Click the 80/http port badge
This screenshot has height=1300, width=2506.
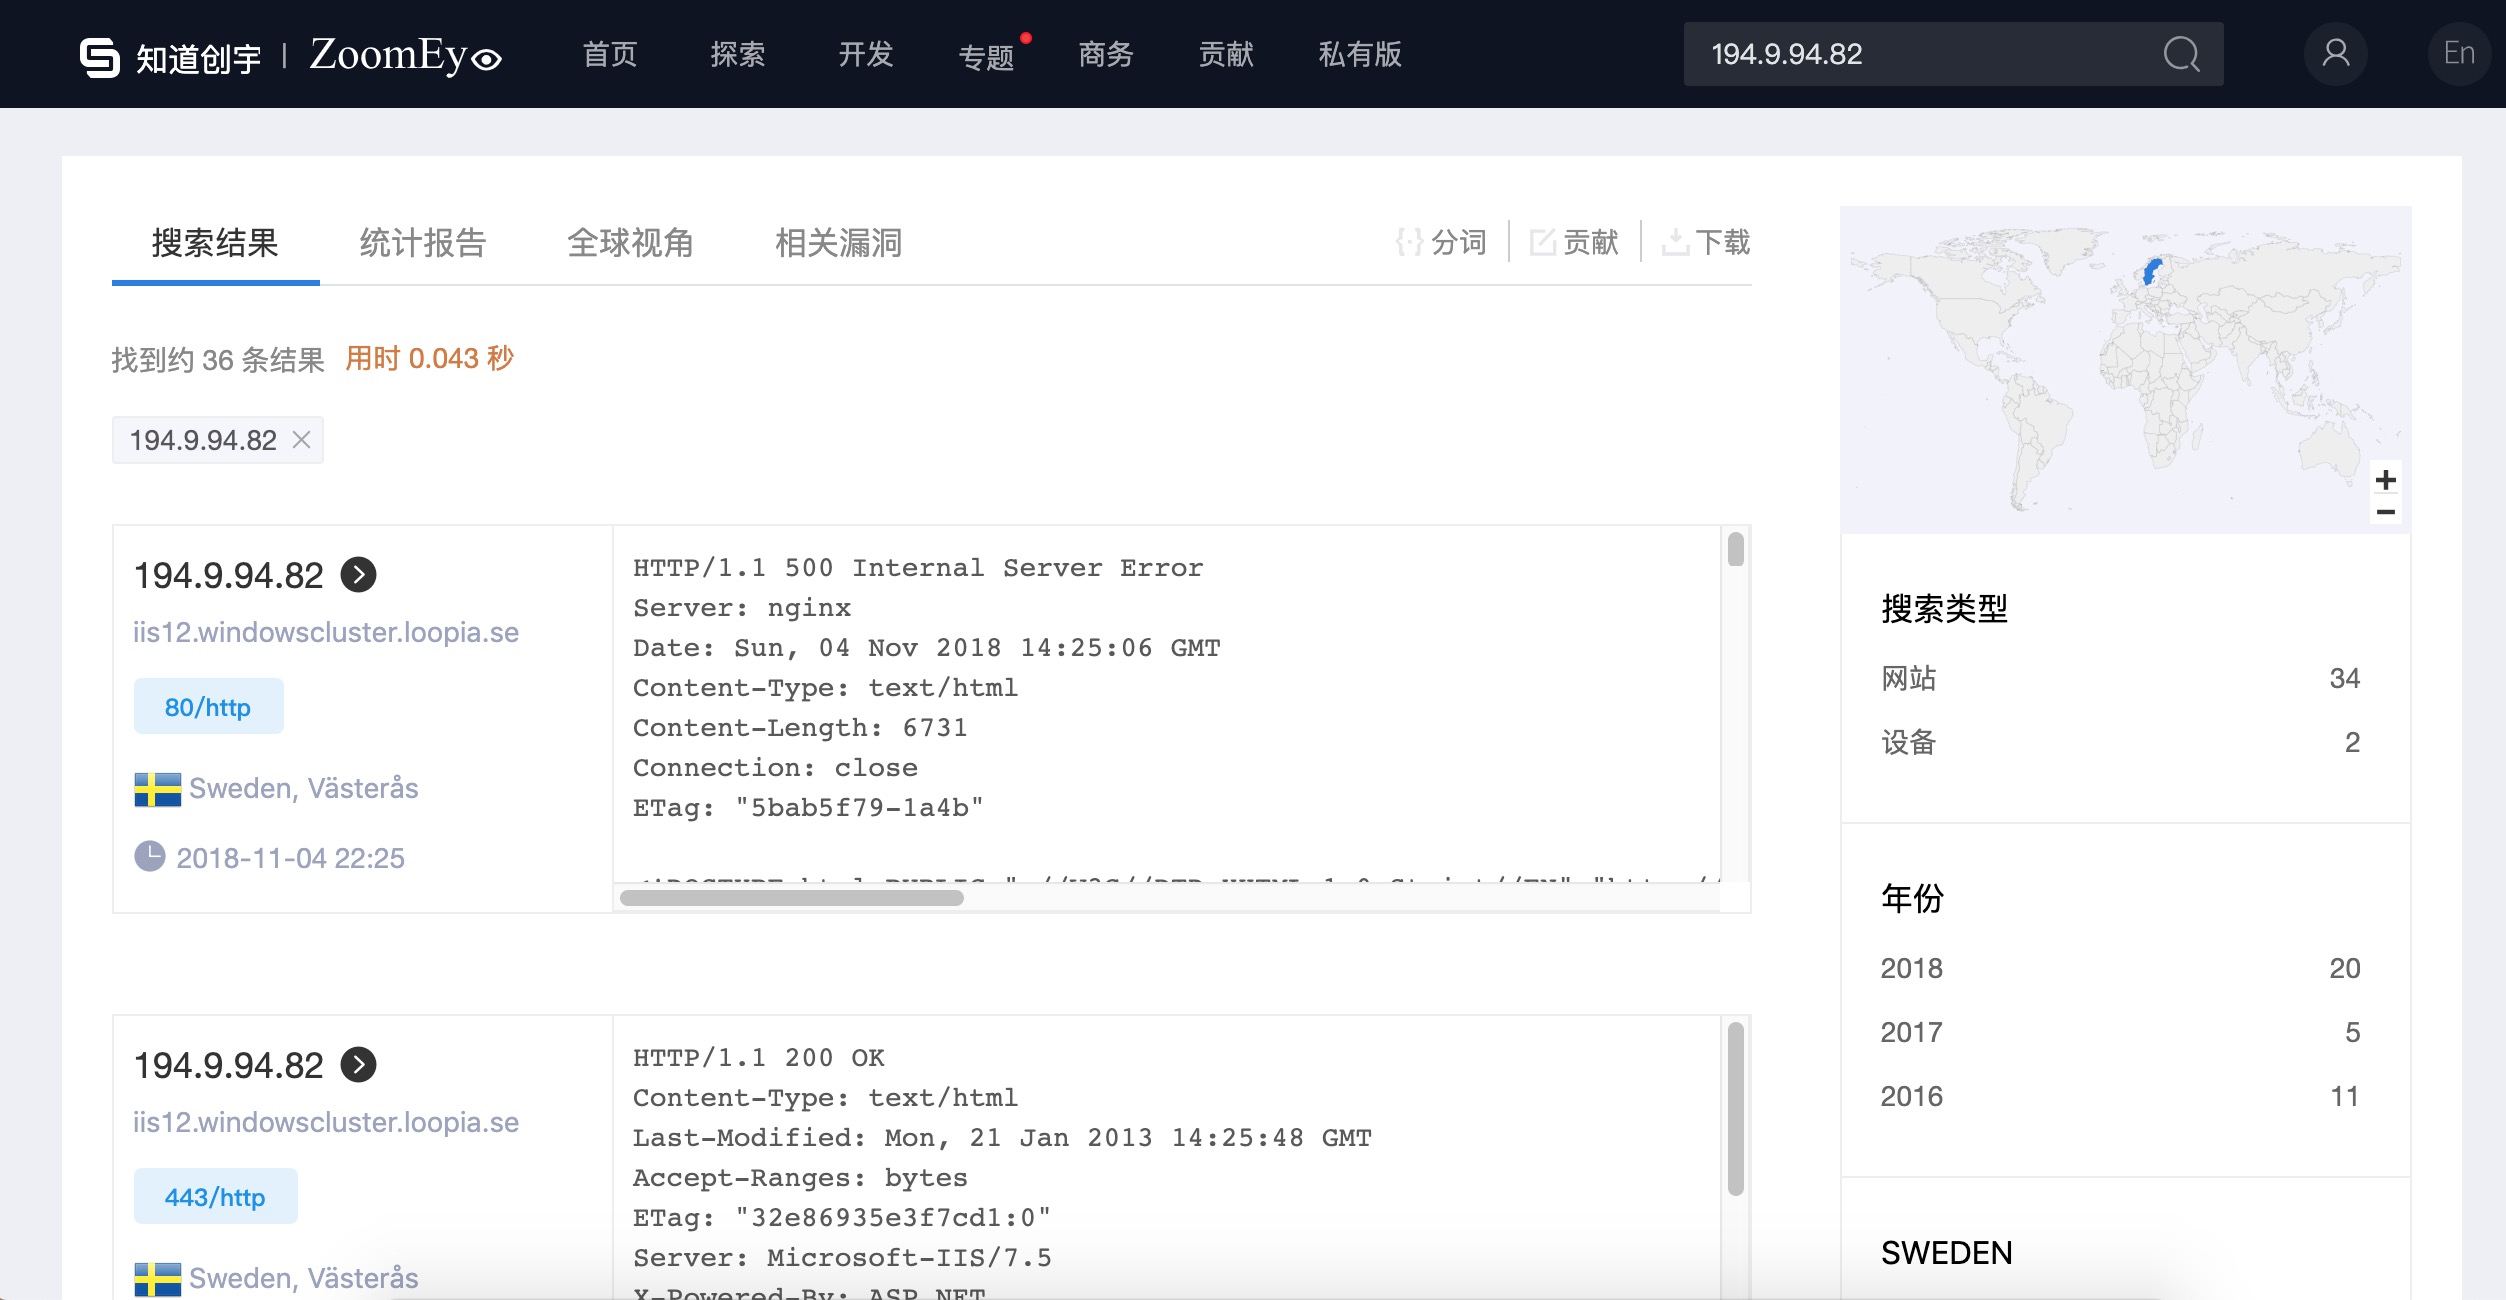click(208, 707)
